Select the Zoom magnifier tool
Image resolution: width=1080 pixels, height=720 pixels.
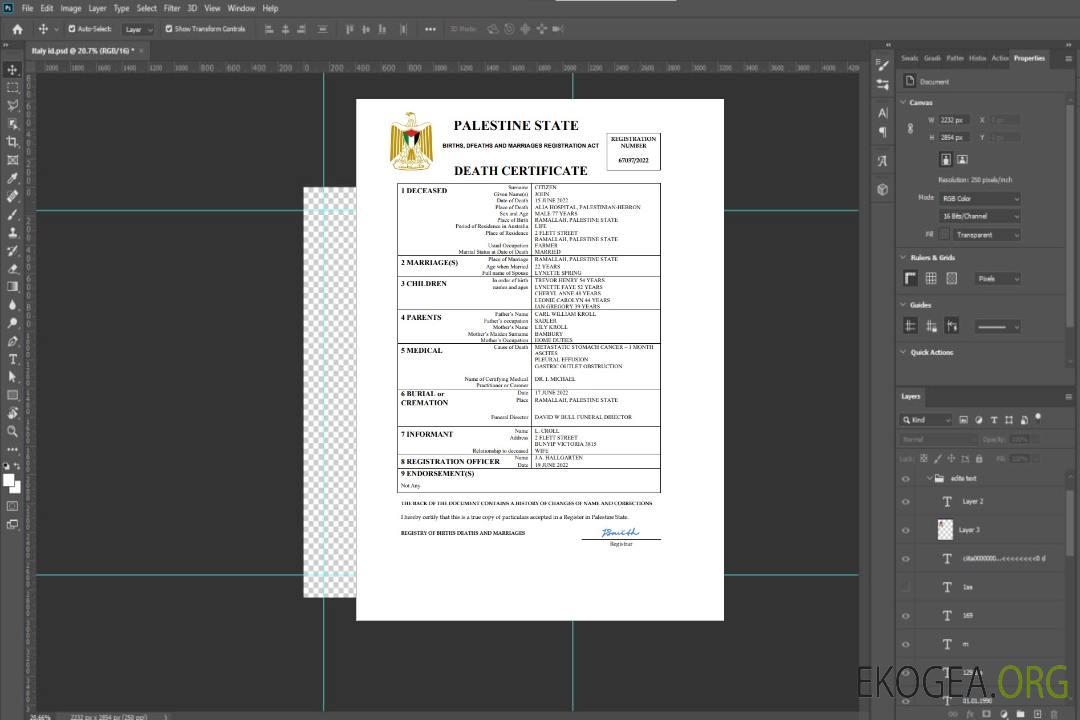(12, 431)
